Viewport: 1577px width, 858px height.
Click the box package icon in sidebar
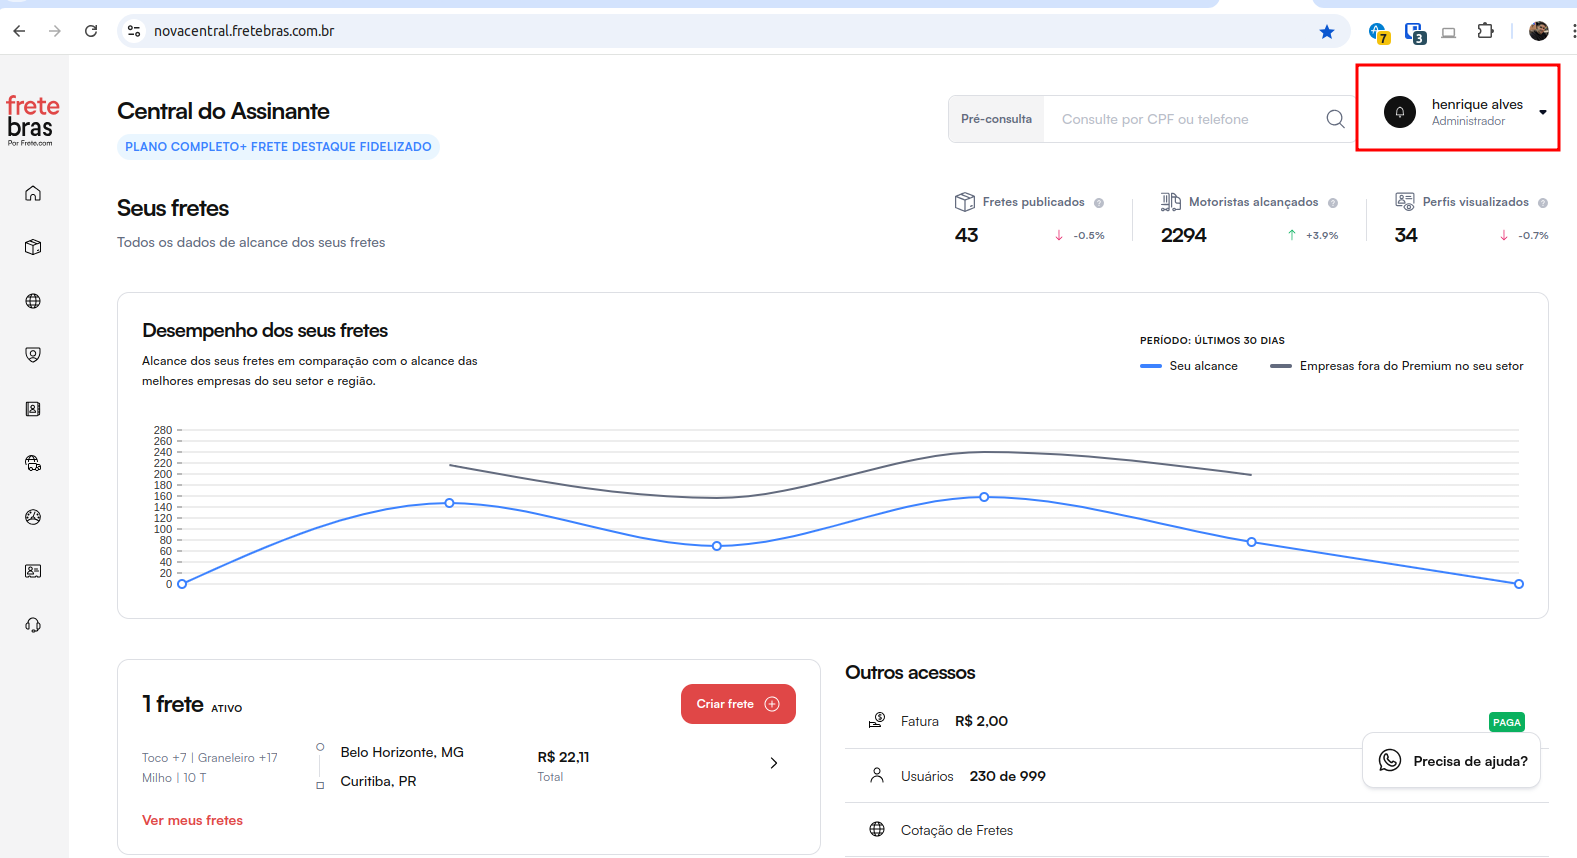pyautogui.click(x=33, y=247)
